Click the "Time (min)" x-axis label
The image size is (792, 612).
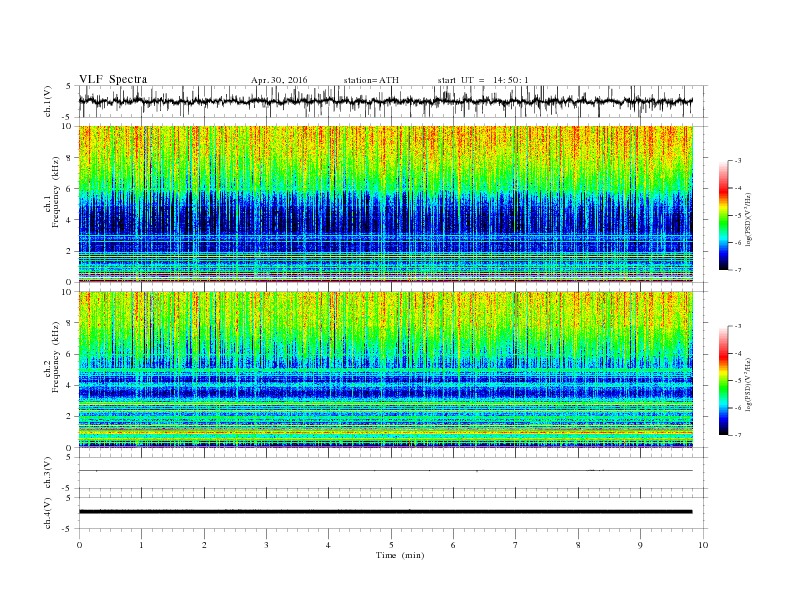point(400,555)
